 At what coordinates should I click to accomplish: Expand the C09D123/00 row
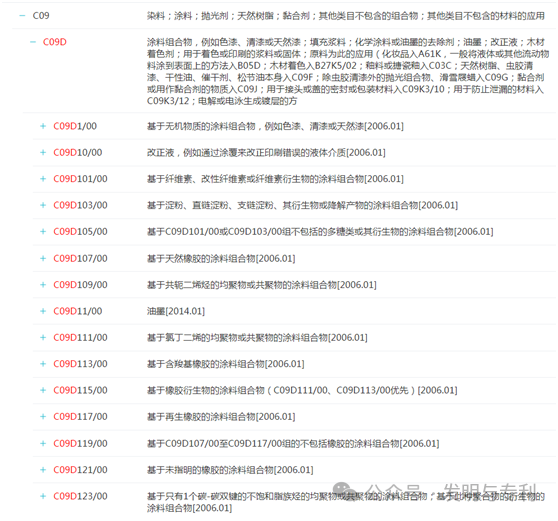(x=43, y=496)
